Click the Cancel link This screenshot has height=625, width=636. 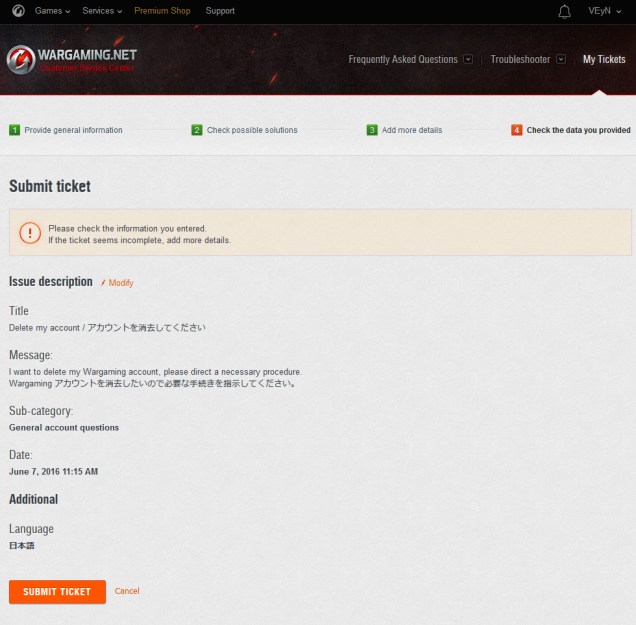(x=127, y=591)
